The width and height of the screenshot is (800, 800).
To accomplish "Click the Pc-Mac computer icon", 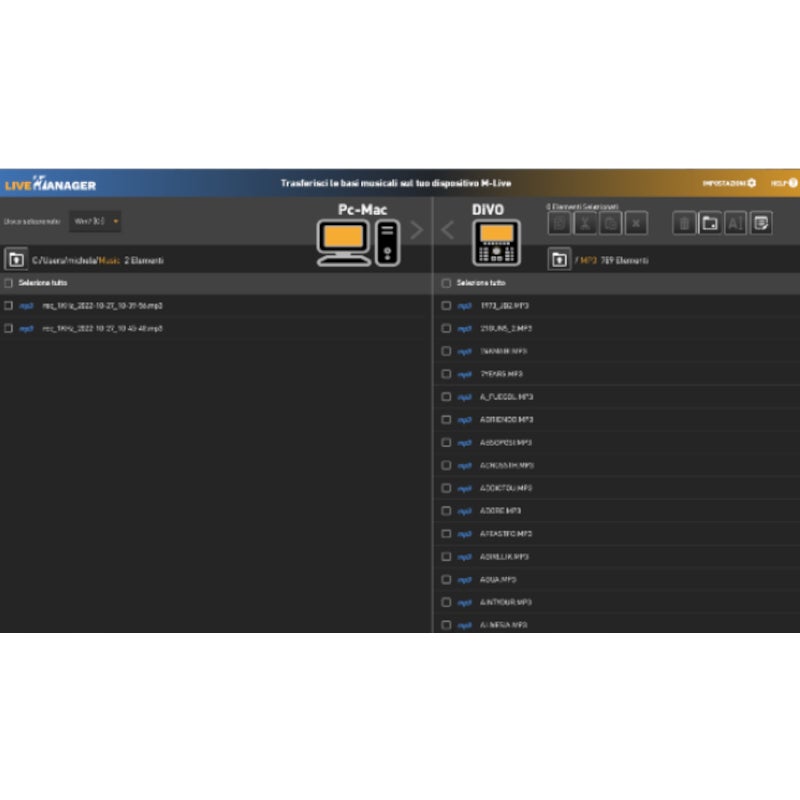I will tap(358, 243).
